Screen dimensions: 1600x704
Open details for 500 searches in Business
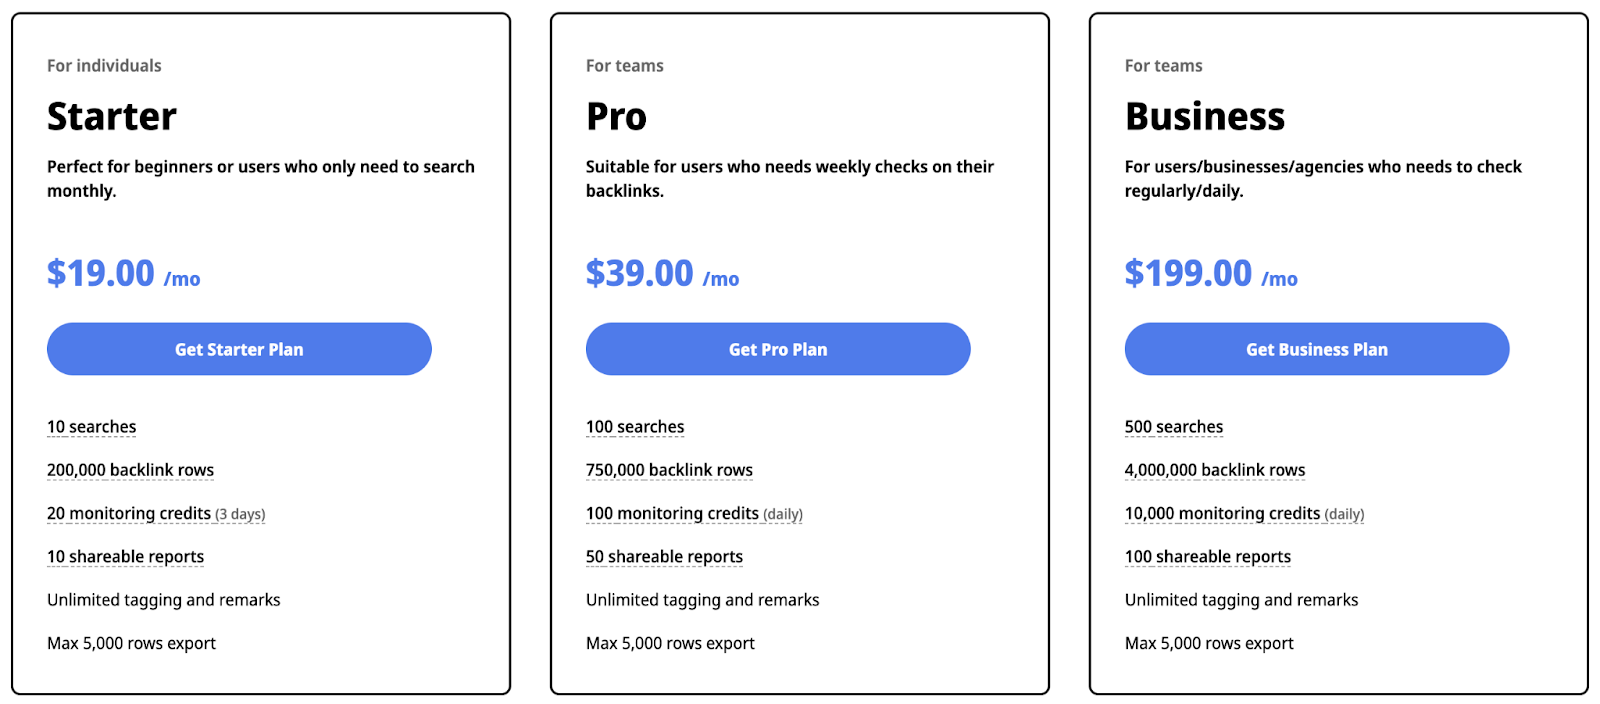(x=1173, y=426)
